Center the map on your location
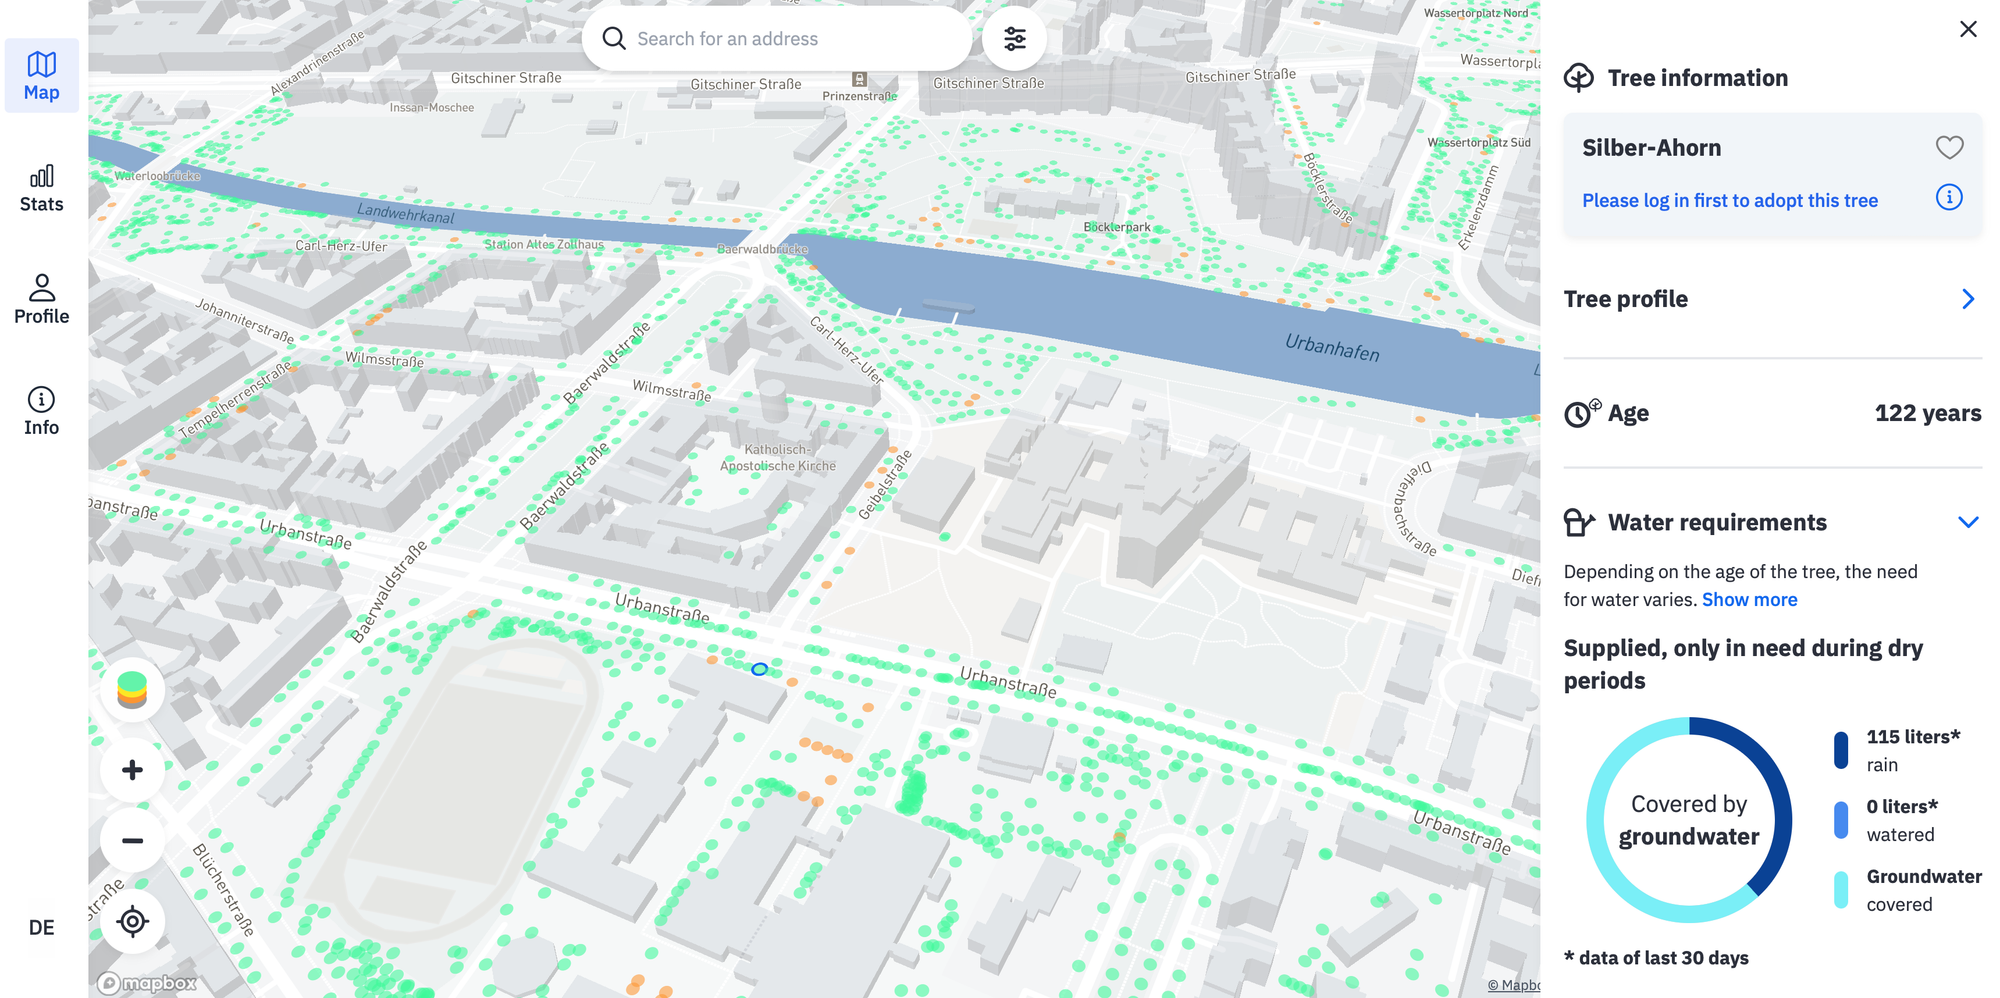This screenshot has height=998, width=2000. [132, 922]
